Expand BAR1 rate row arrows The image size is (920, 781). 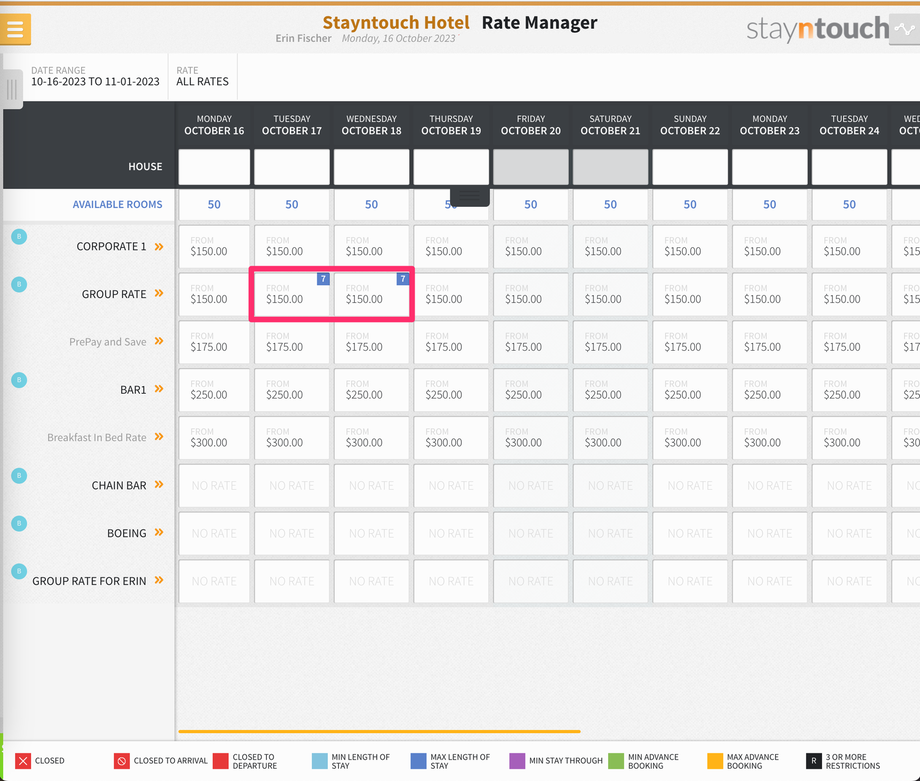pos(159,389)
